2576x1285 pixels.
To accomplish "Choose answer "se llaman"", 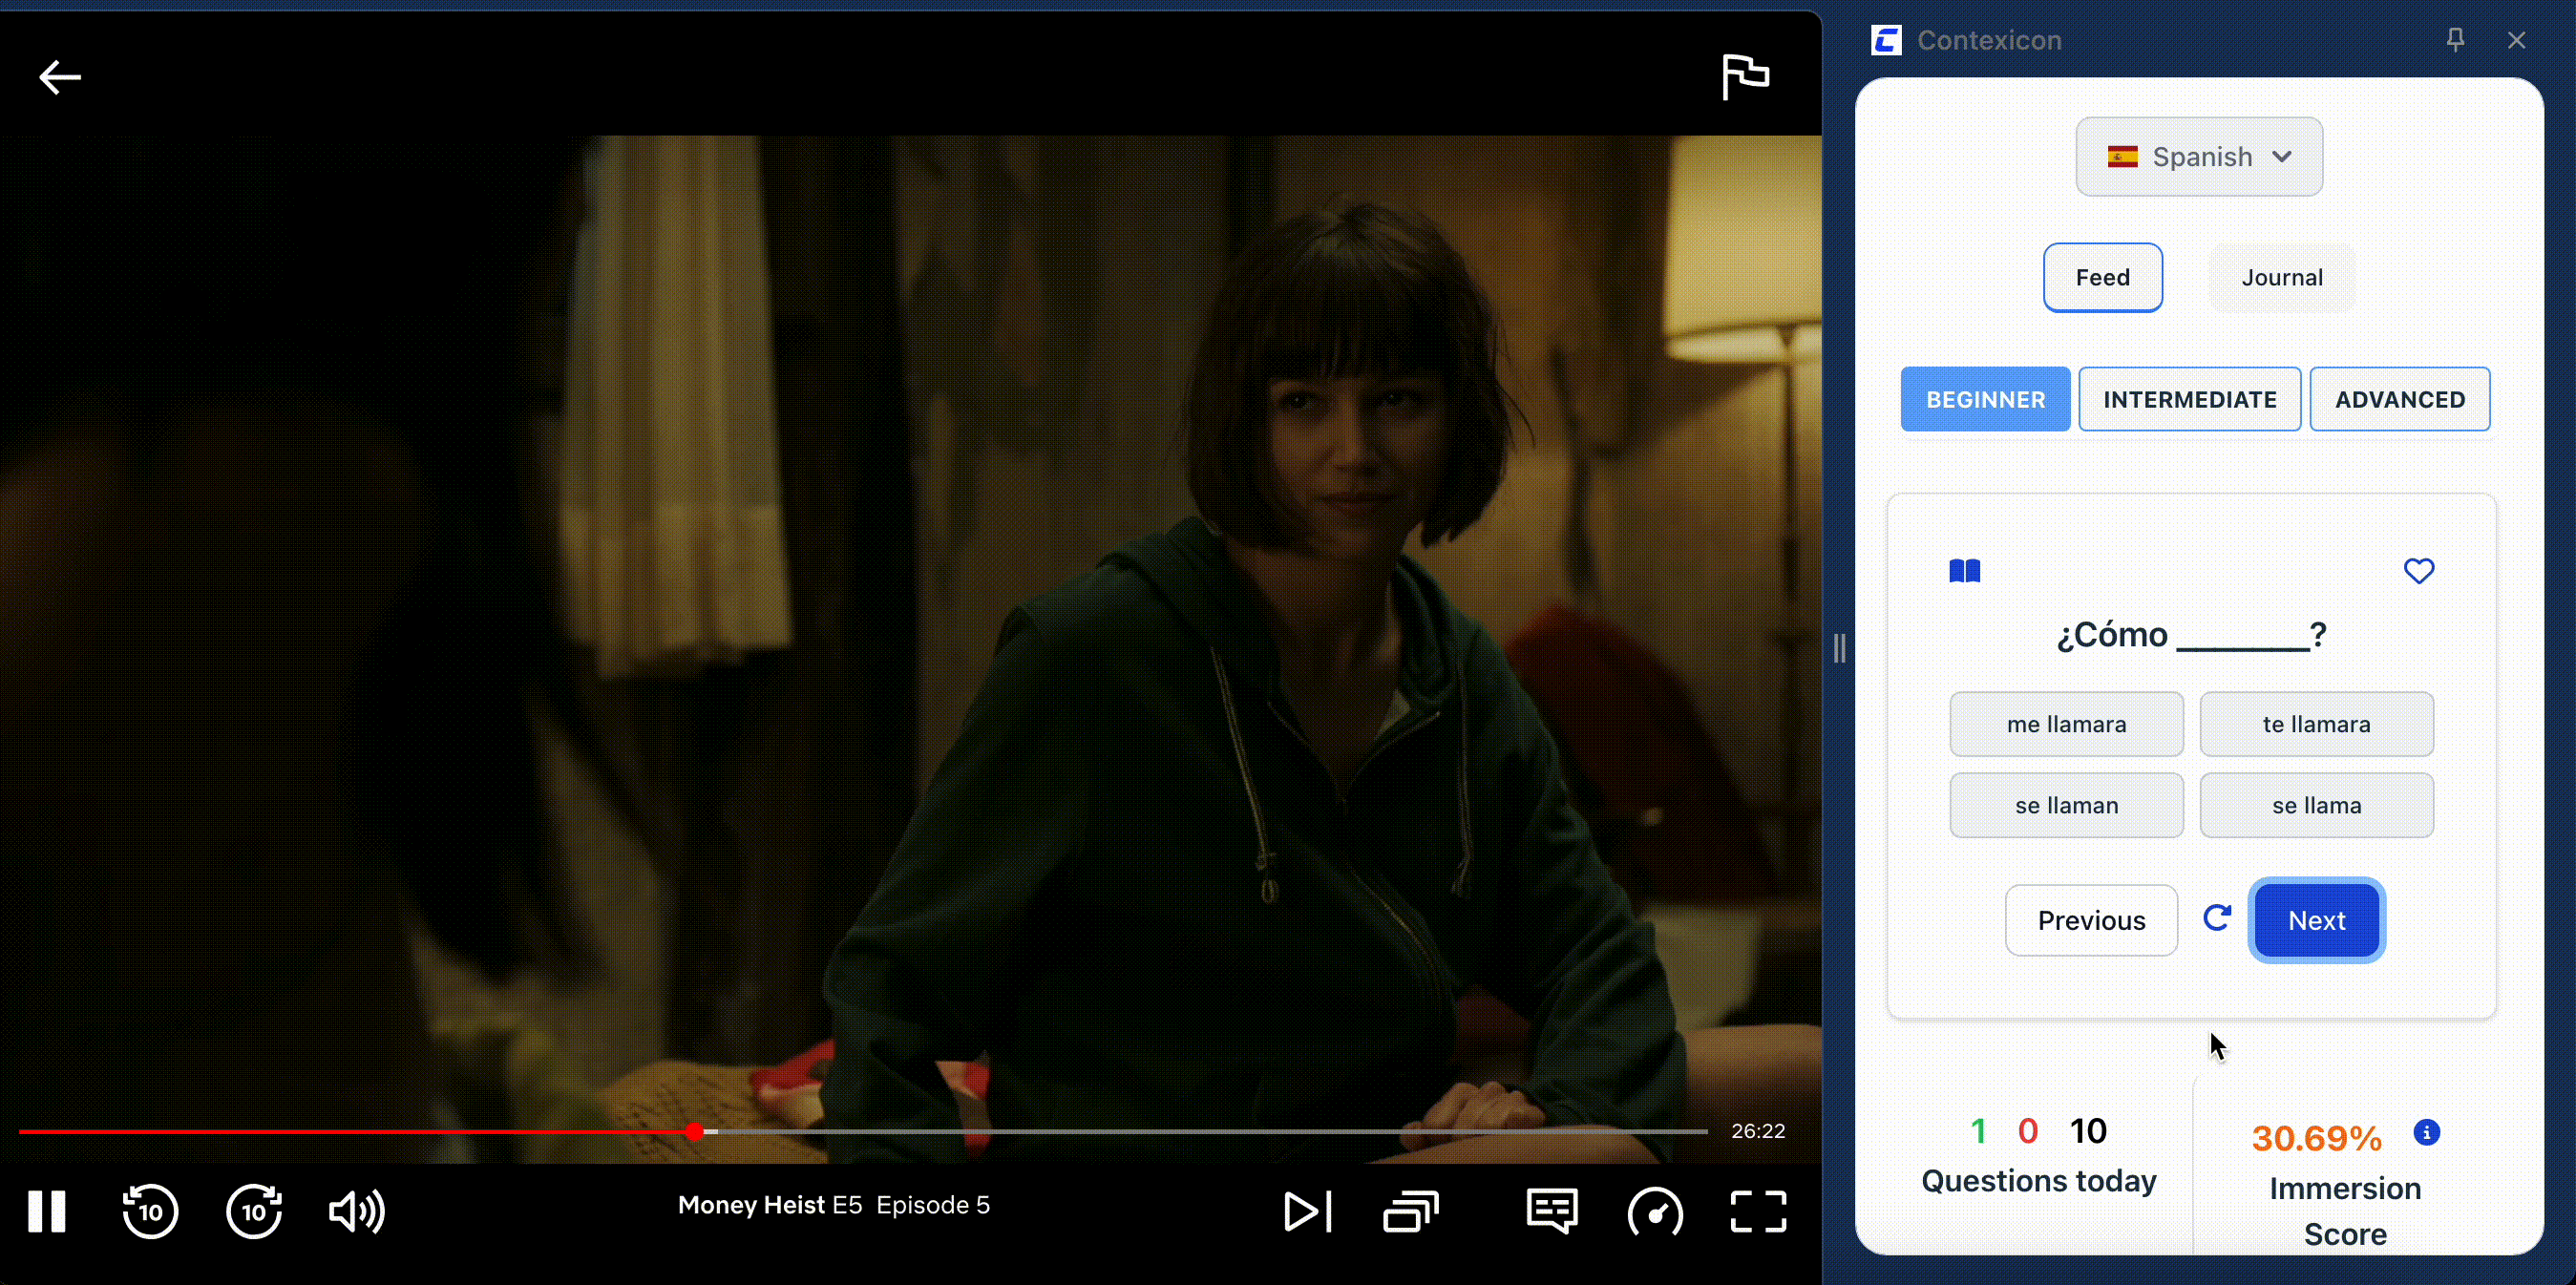I will tap(2067, 805).
